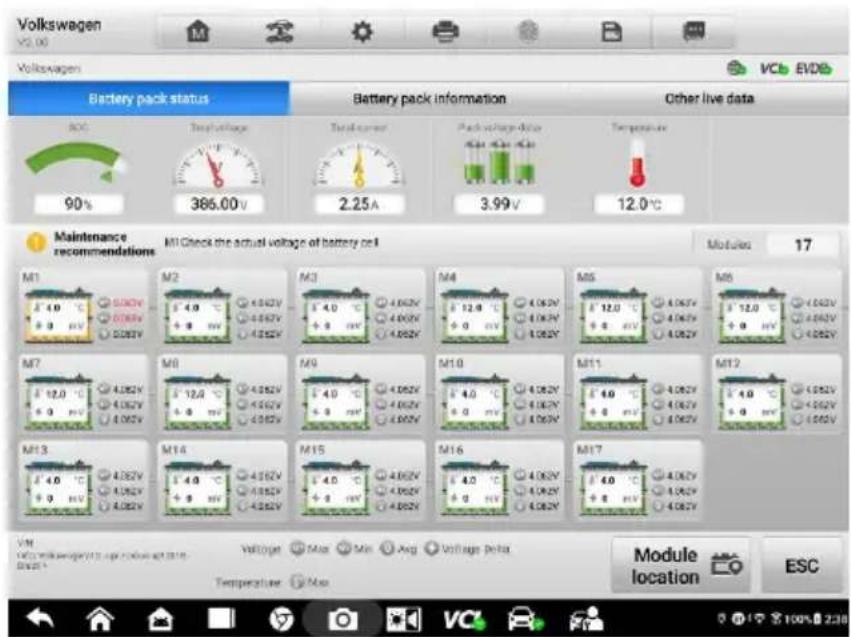851x637 pixels.
Task: Tap the media/video icon in bottom bar
Action: [x=403, y=619]
